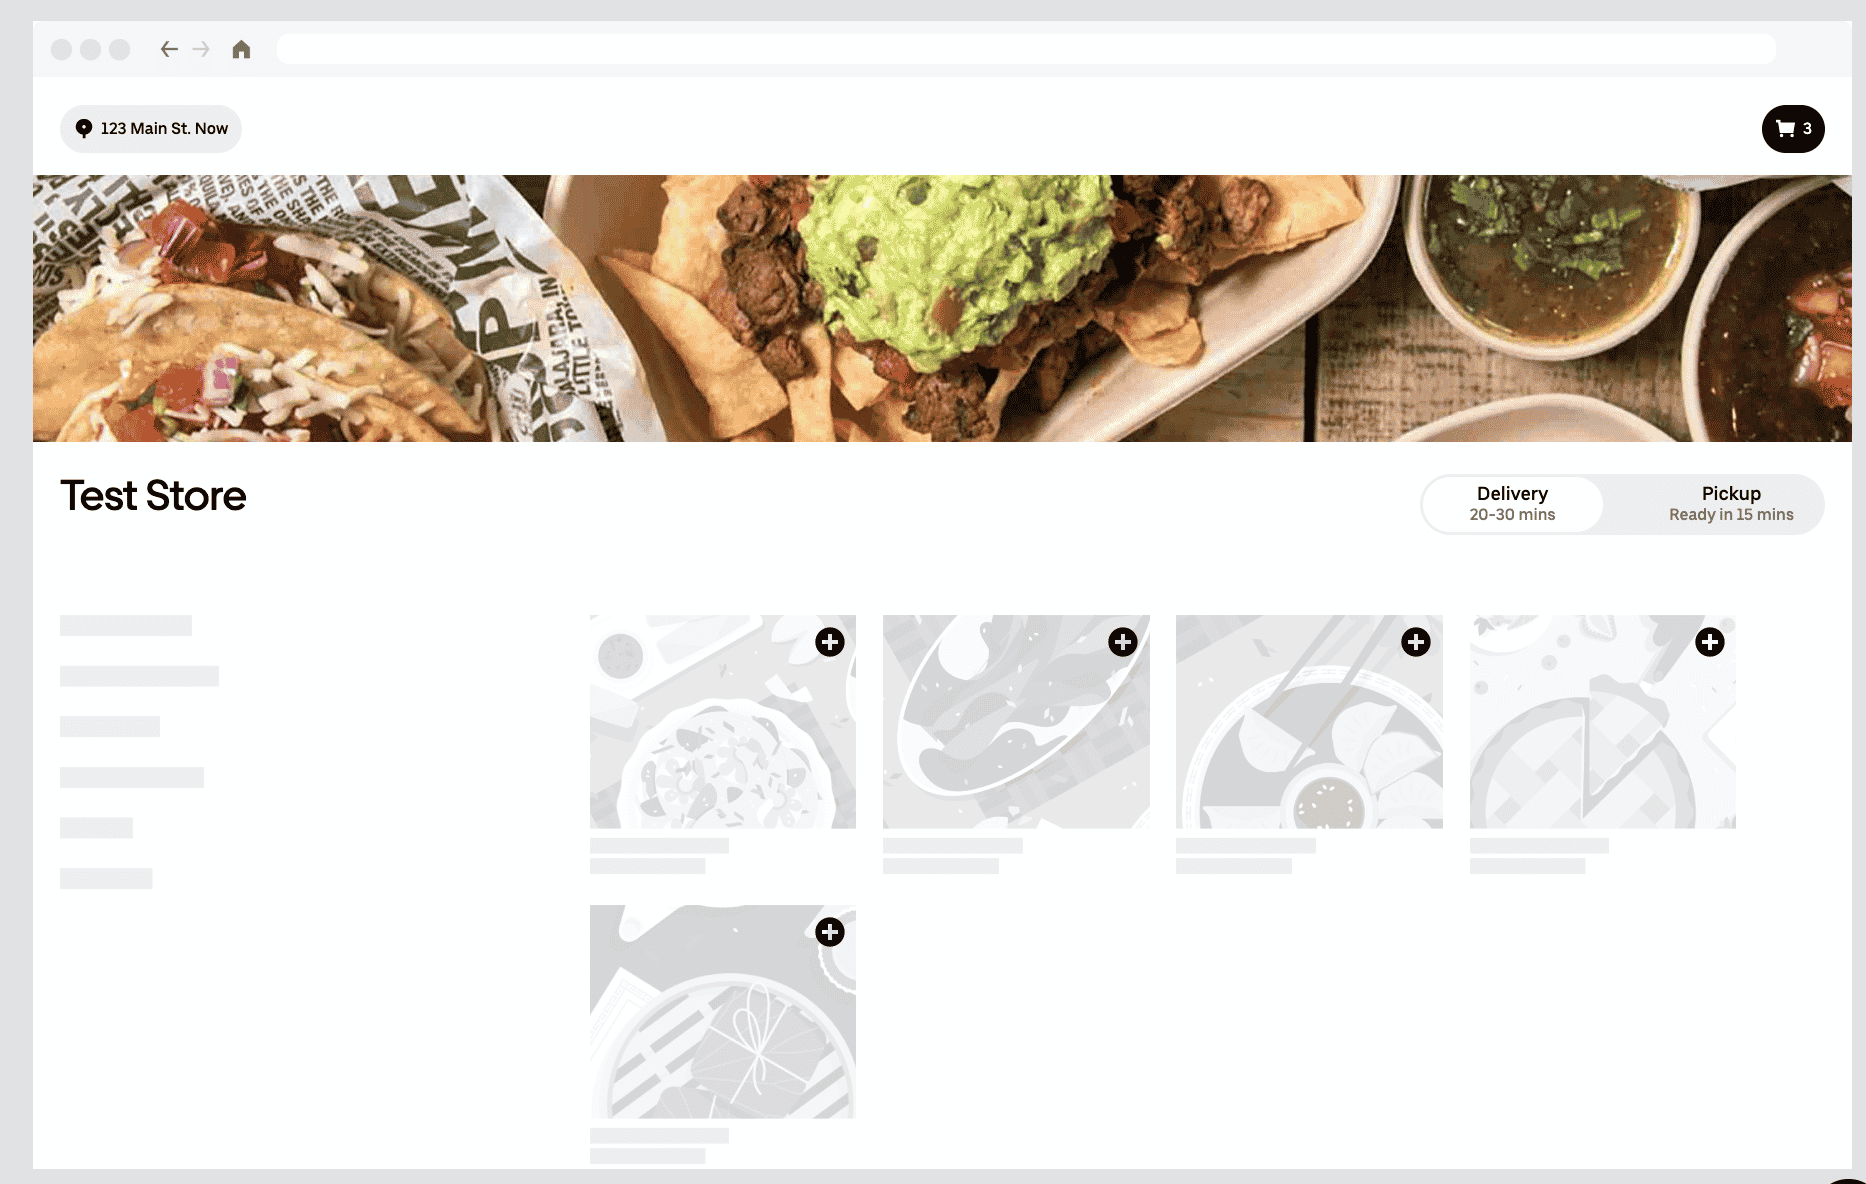Viewport: 1866px width, 1184px height.
Task: Open the dumplings placeholder thumbnail
Action: (x=1309, y=721)
